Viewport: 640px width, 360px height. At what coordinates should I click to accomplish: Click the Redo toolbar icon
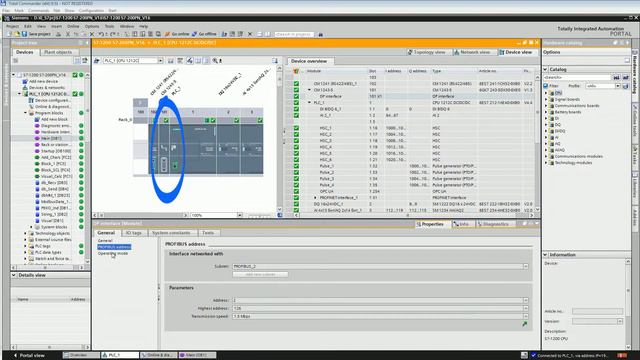[112, 34]
